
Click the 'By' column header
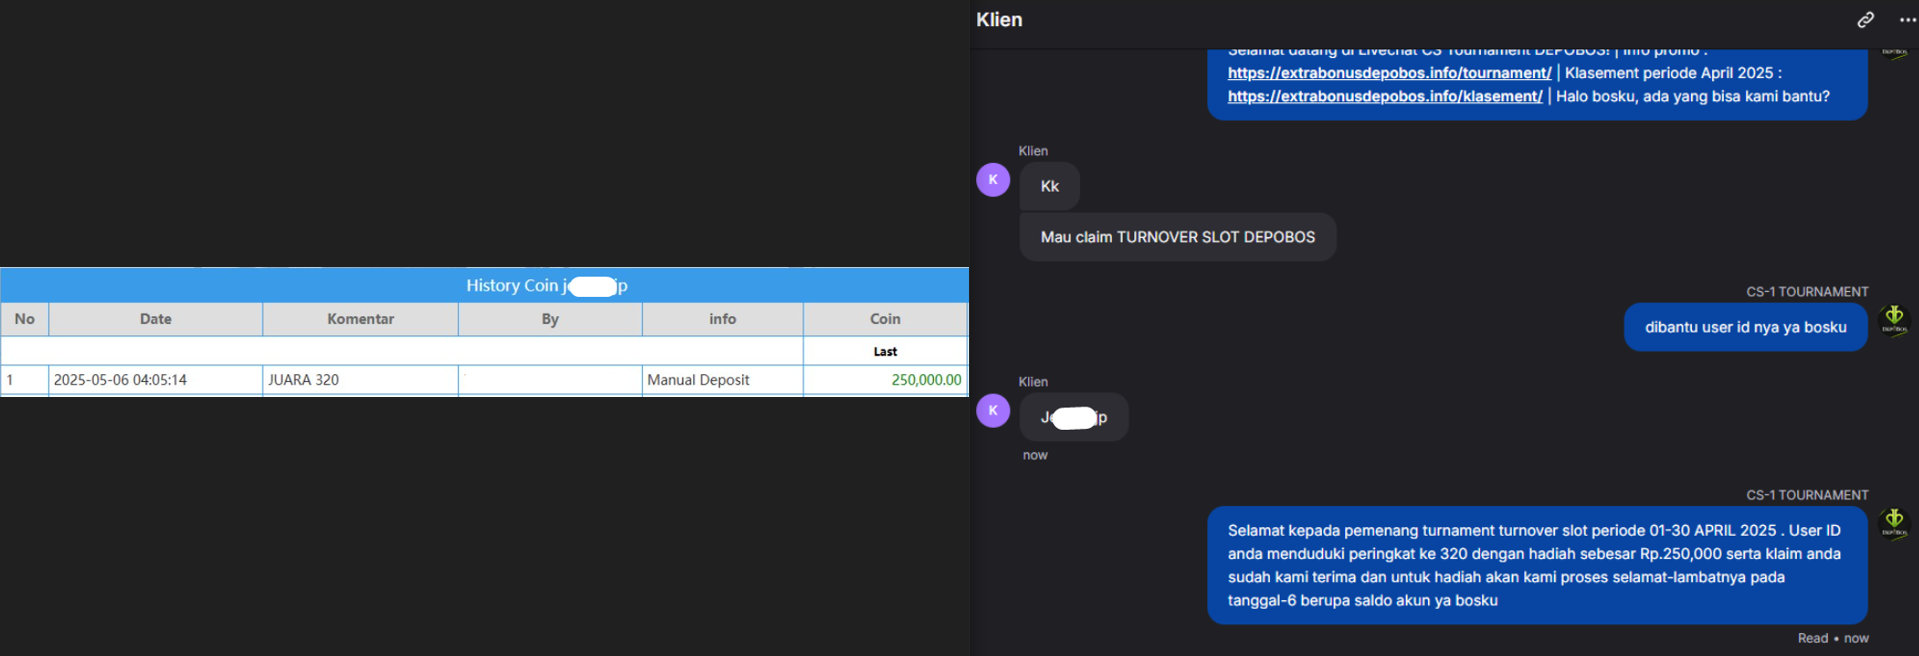[550, 319]
